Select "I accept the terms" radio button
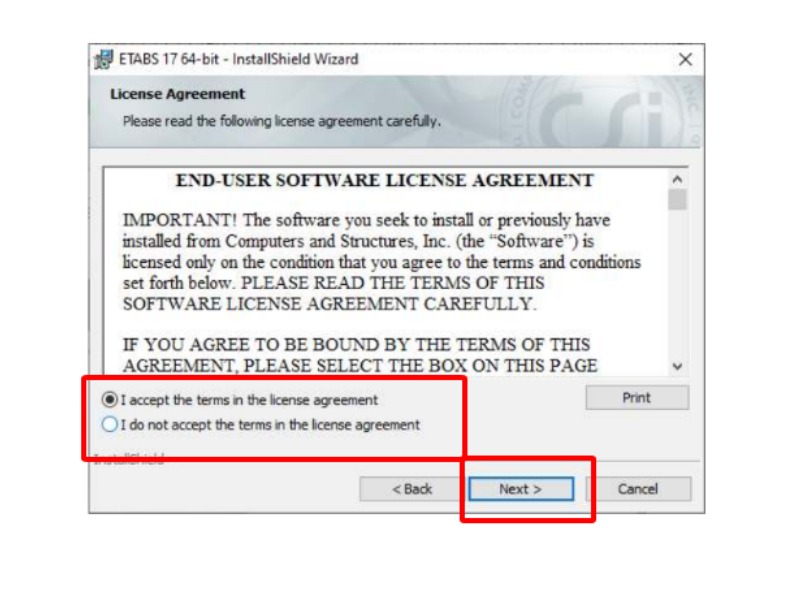 pyautogui.click(x=110, y=399)
